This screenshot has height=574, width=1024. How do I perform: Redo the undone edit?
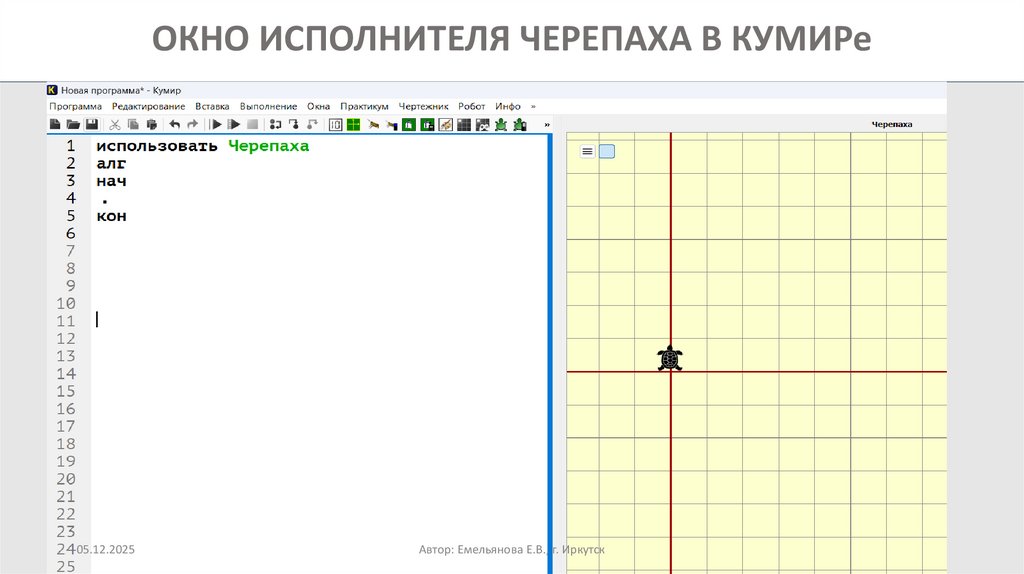click(193, 124)
